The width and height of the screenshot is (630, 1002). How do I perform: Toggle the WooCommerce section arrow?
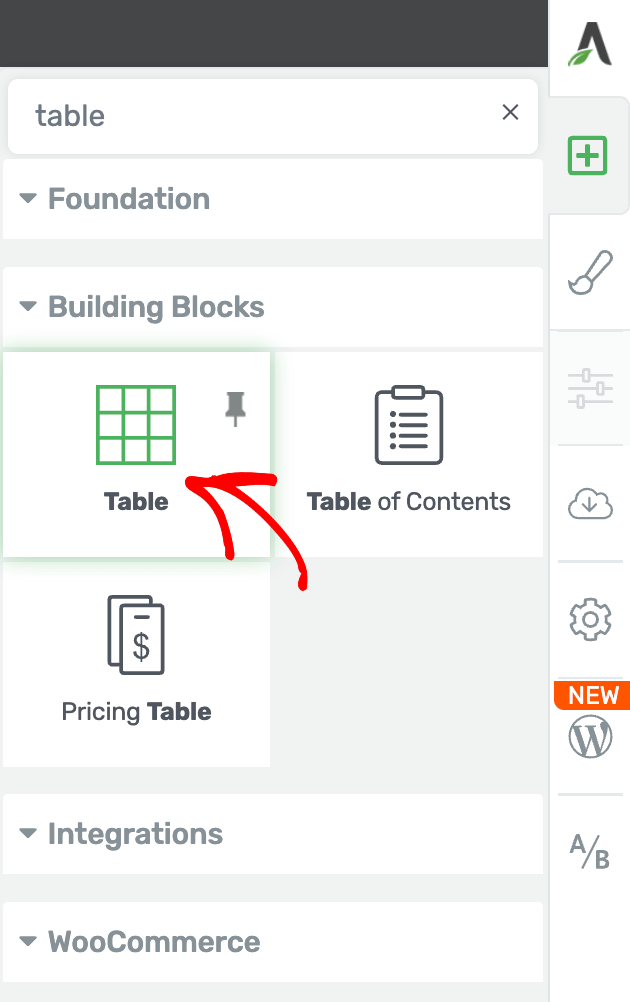tap(28, 941)
